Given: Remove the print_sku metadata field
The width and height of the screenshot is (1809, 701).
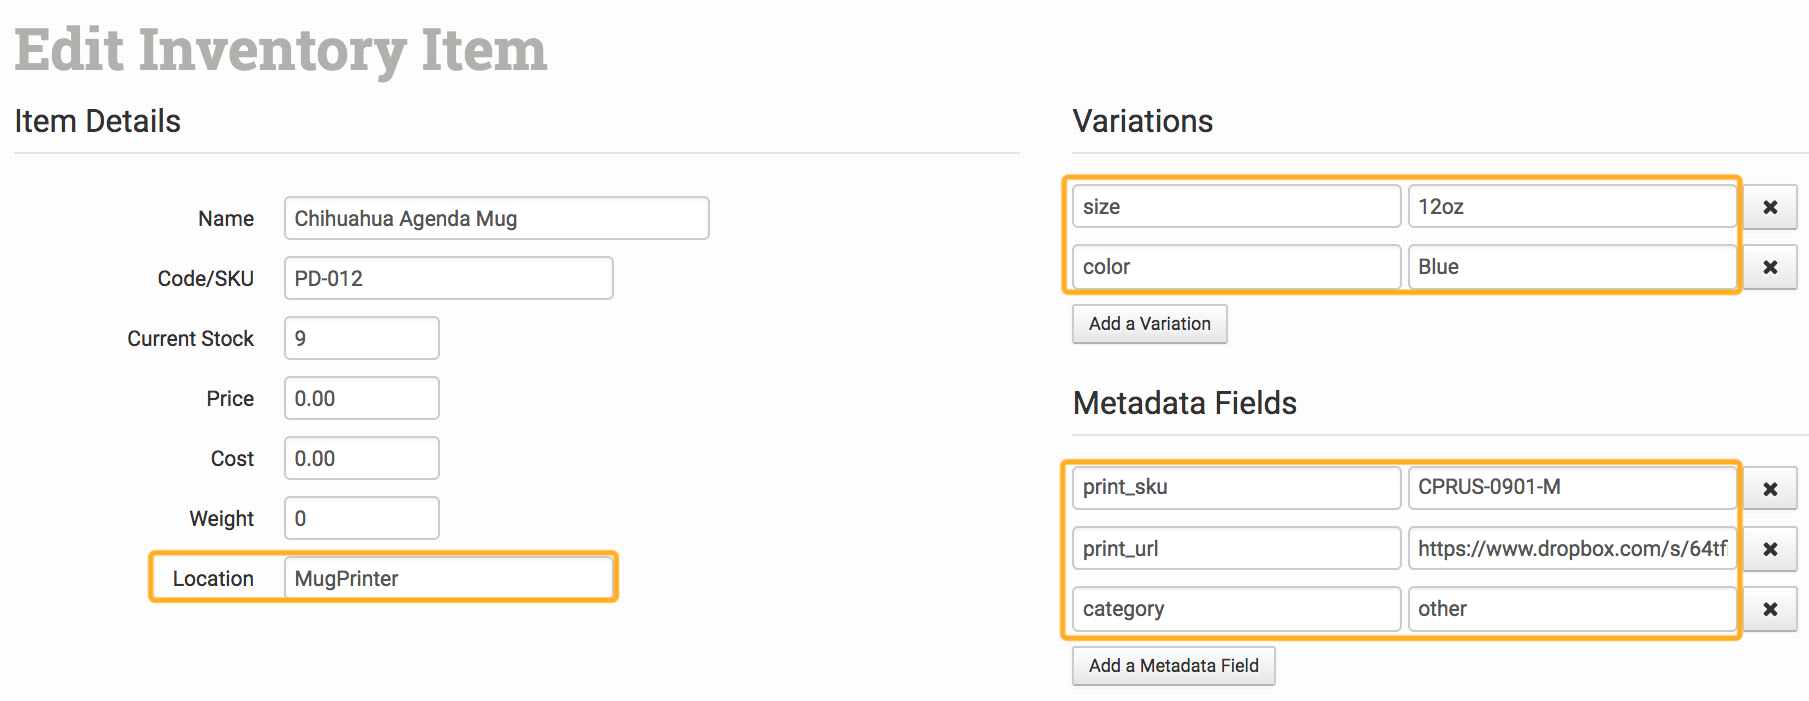Looking at the screenshot, I should [1770, 489].
